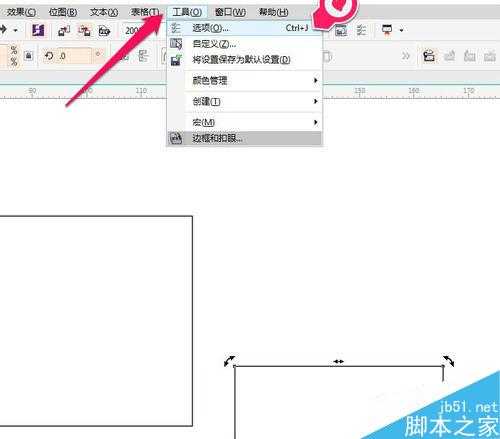The image size is (500, 439).
Task: Click the top-right rotation handle of selected rectangle
Action: coord(449,361)
